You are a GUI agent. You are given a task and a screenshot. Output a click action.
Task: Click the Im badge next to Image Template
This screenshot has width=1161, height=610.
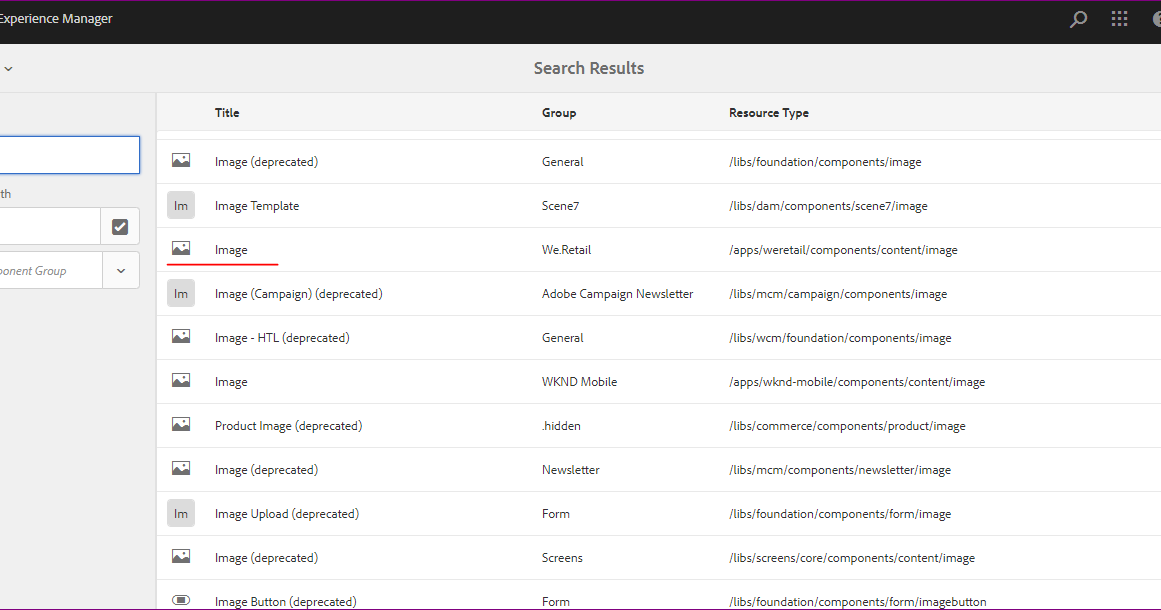pos(181,204)
